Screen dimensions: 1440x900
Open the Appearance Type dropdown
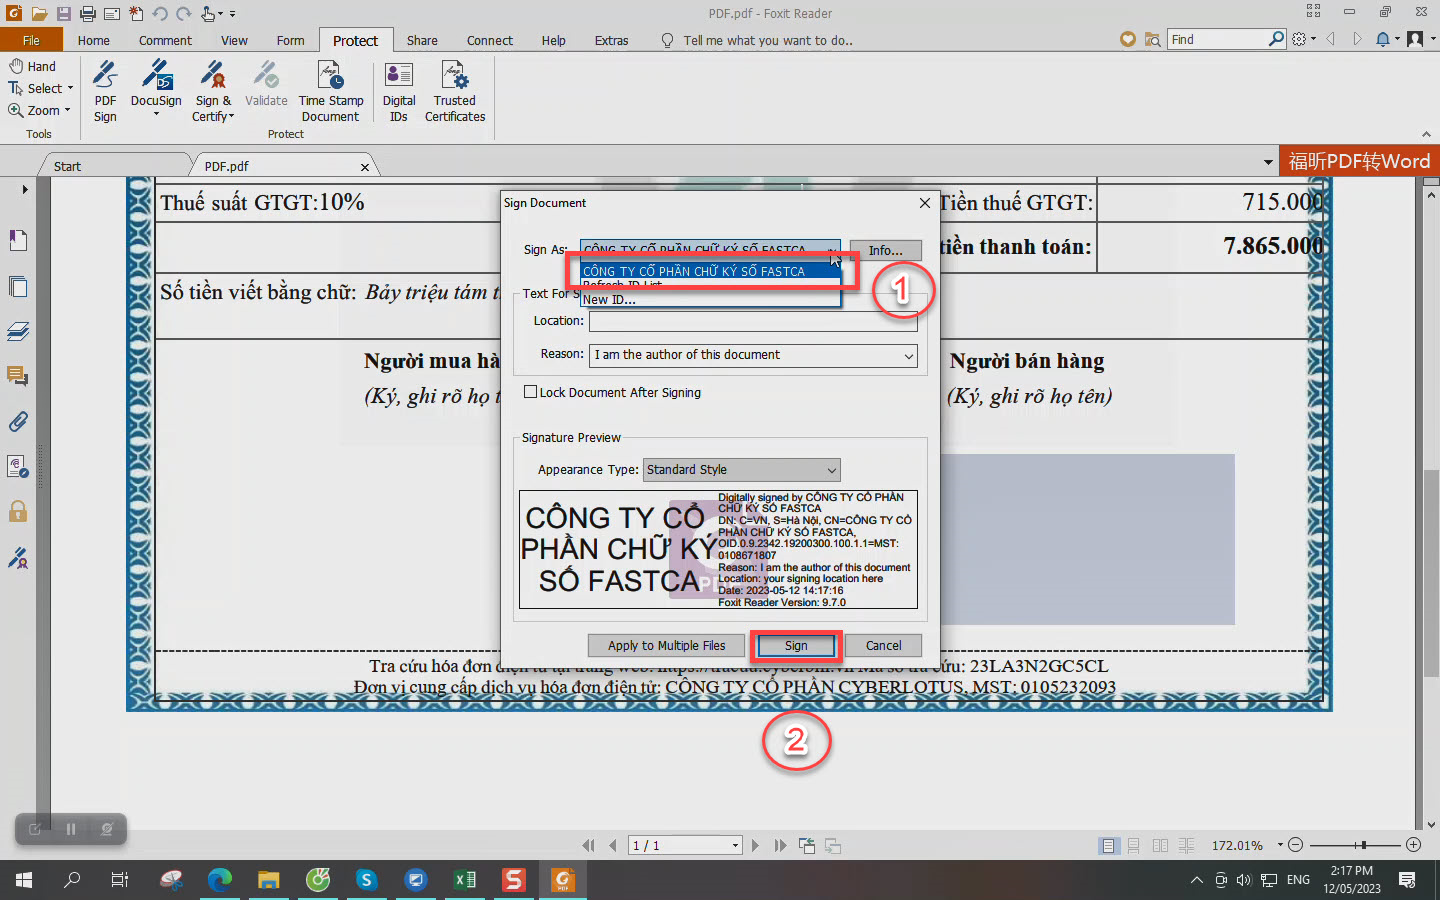coord(831,470)
